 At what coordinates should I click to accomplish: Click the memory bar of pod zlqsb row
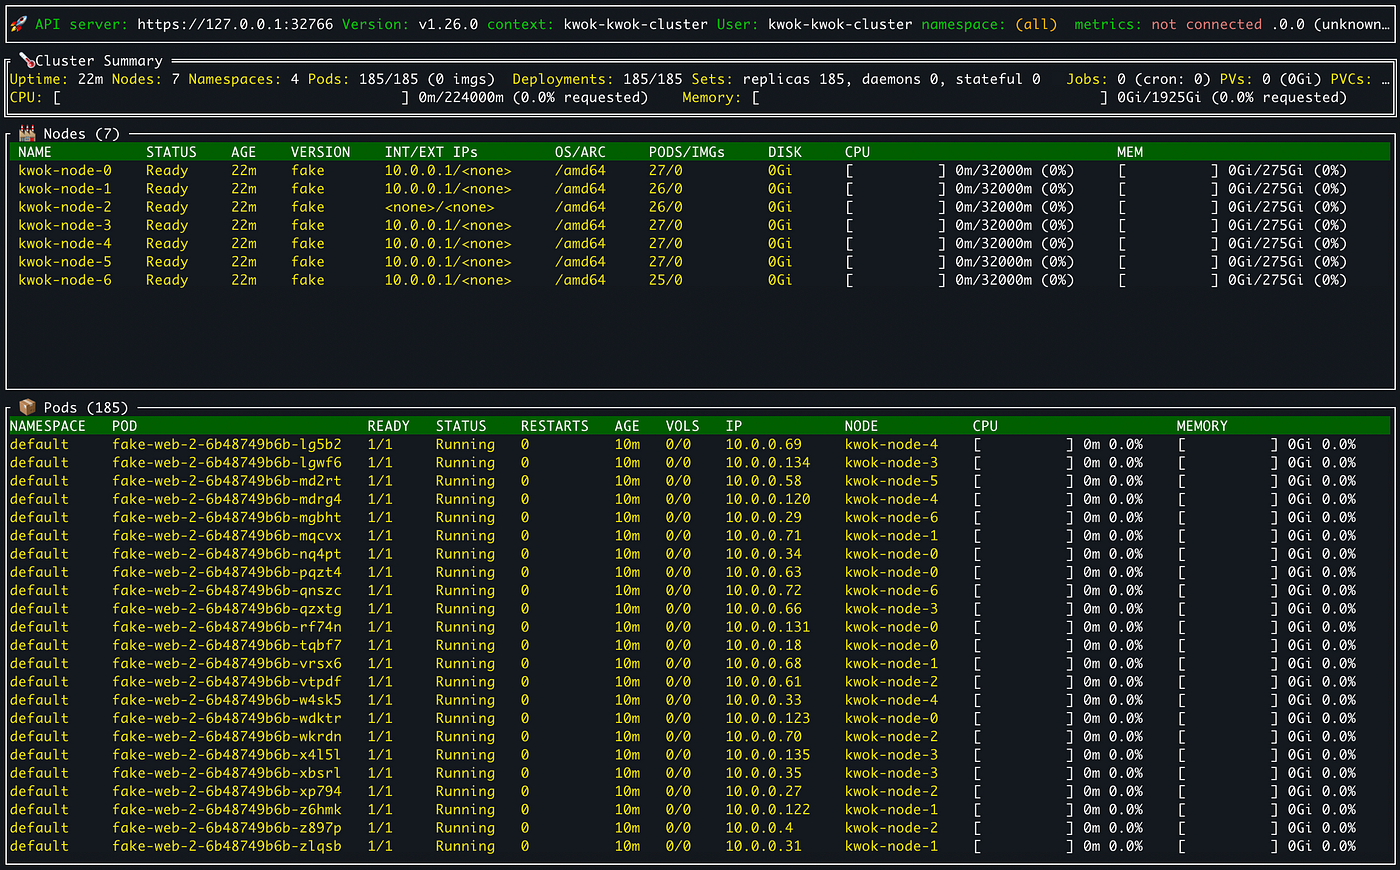(1228, 846)
